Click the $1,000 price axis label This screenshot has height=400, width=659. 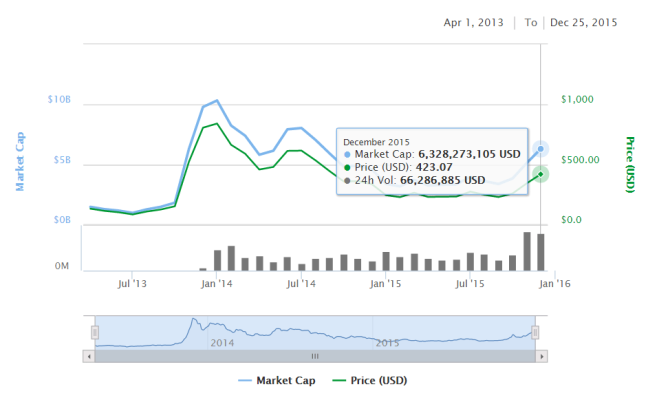(x=577, y=100)
